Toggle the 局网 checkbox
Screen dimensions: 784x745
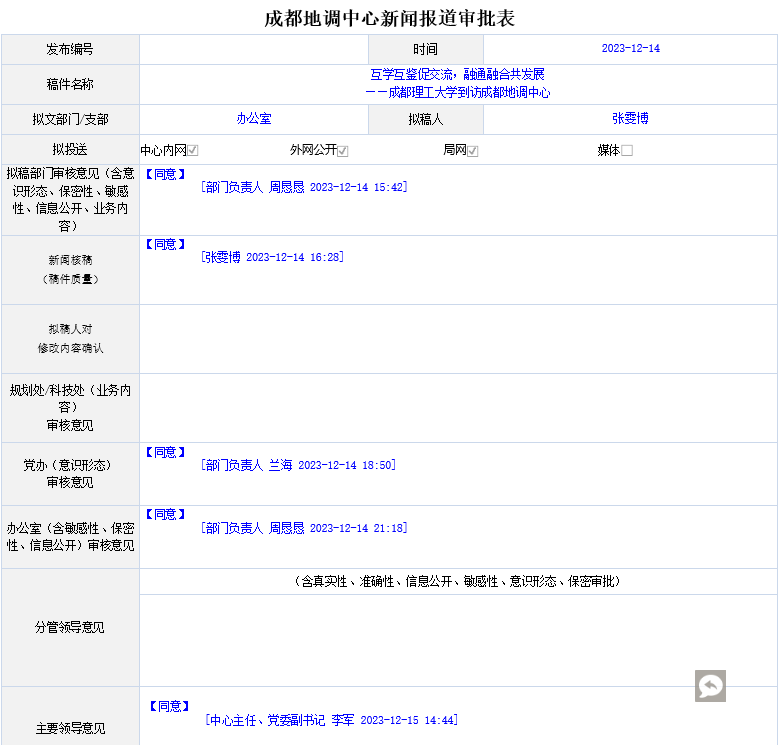coord(473,151)
